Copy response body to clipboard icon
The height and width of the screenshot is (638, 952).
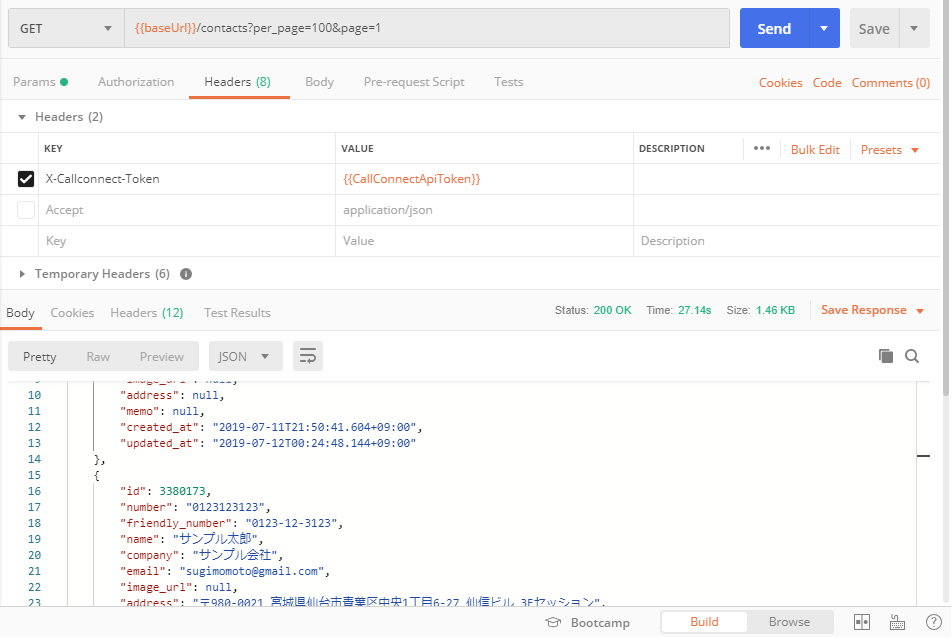pyautogui.click(x=886, y=356)
